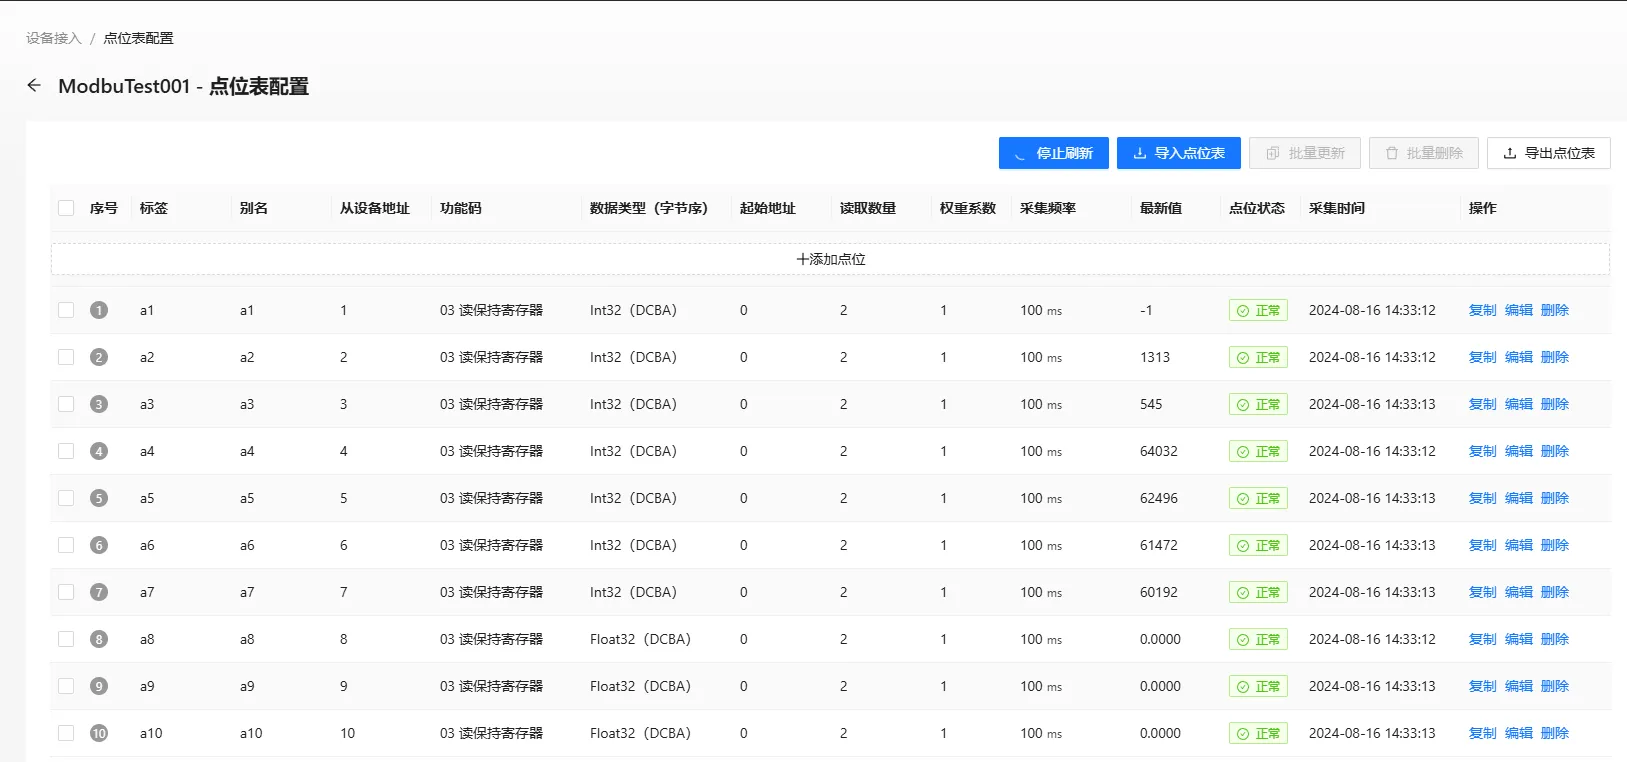Check the checkbox for row a3
The width and height of the screenshot is (1627, 762).
click(x=66, y=404)
